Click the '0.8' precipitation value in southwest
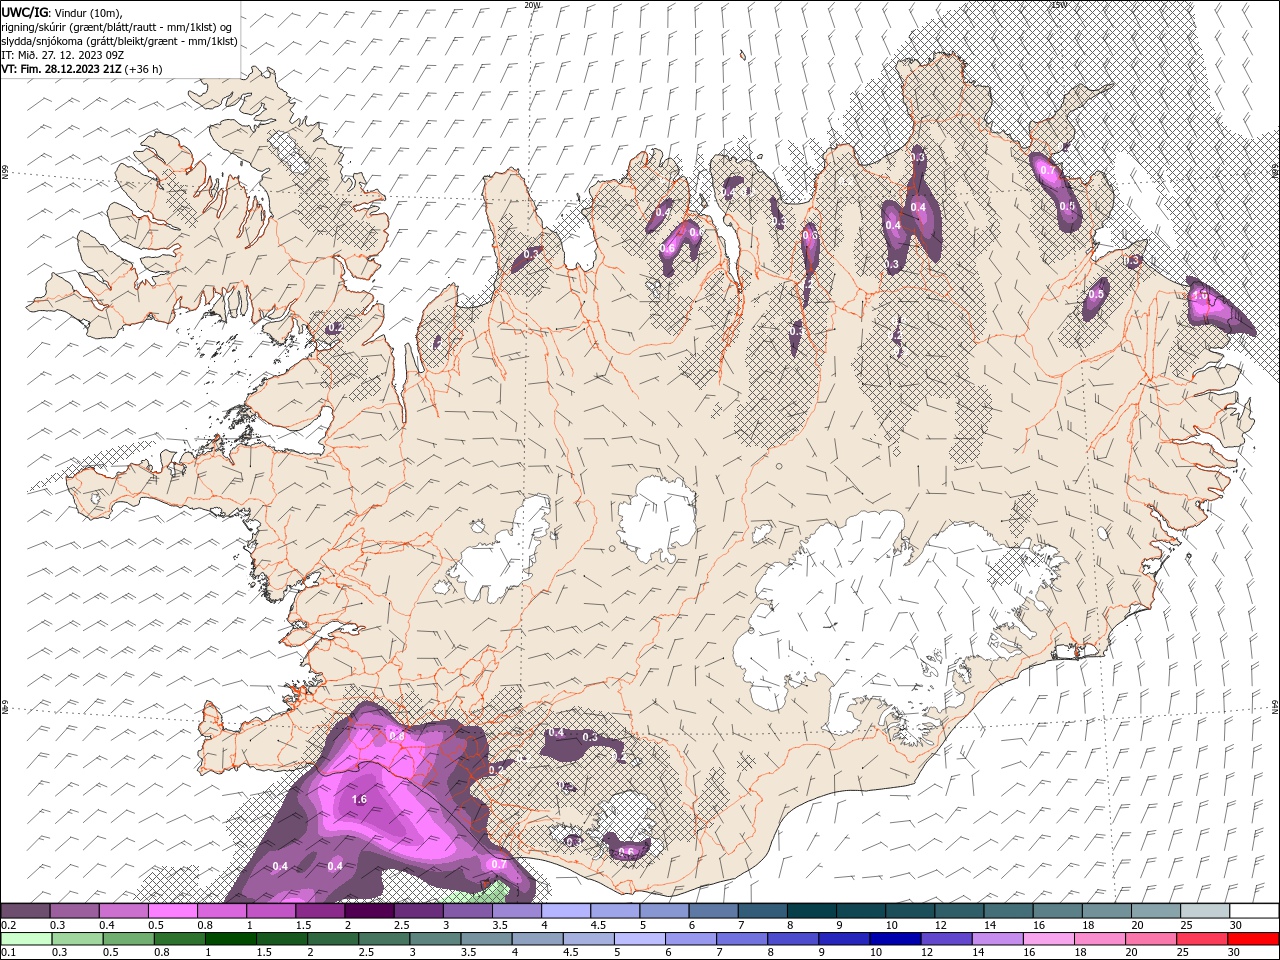 [x=396, y=736]
